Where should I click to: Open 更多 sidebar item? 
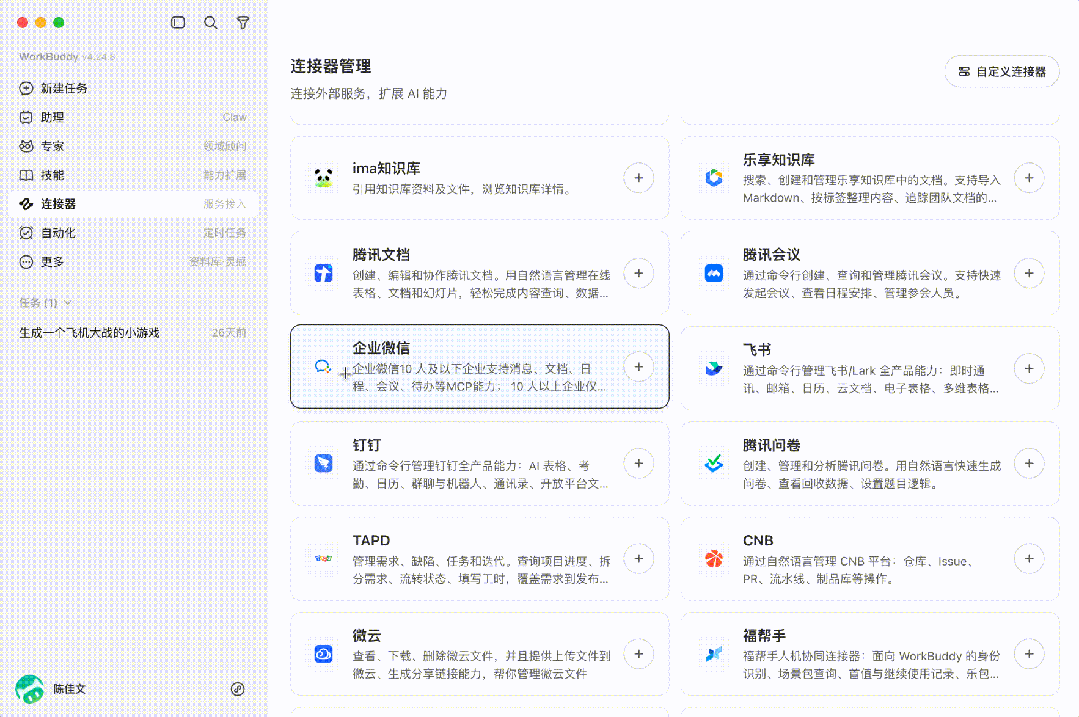[x=134, y=261]
